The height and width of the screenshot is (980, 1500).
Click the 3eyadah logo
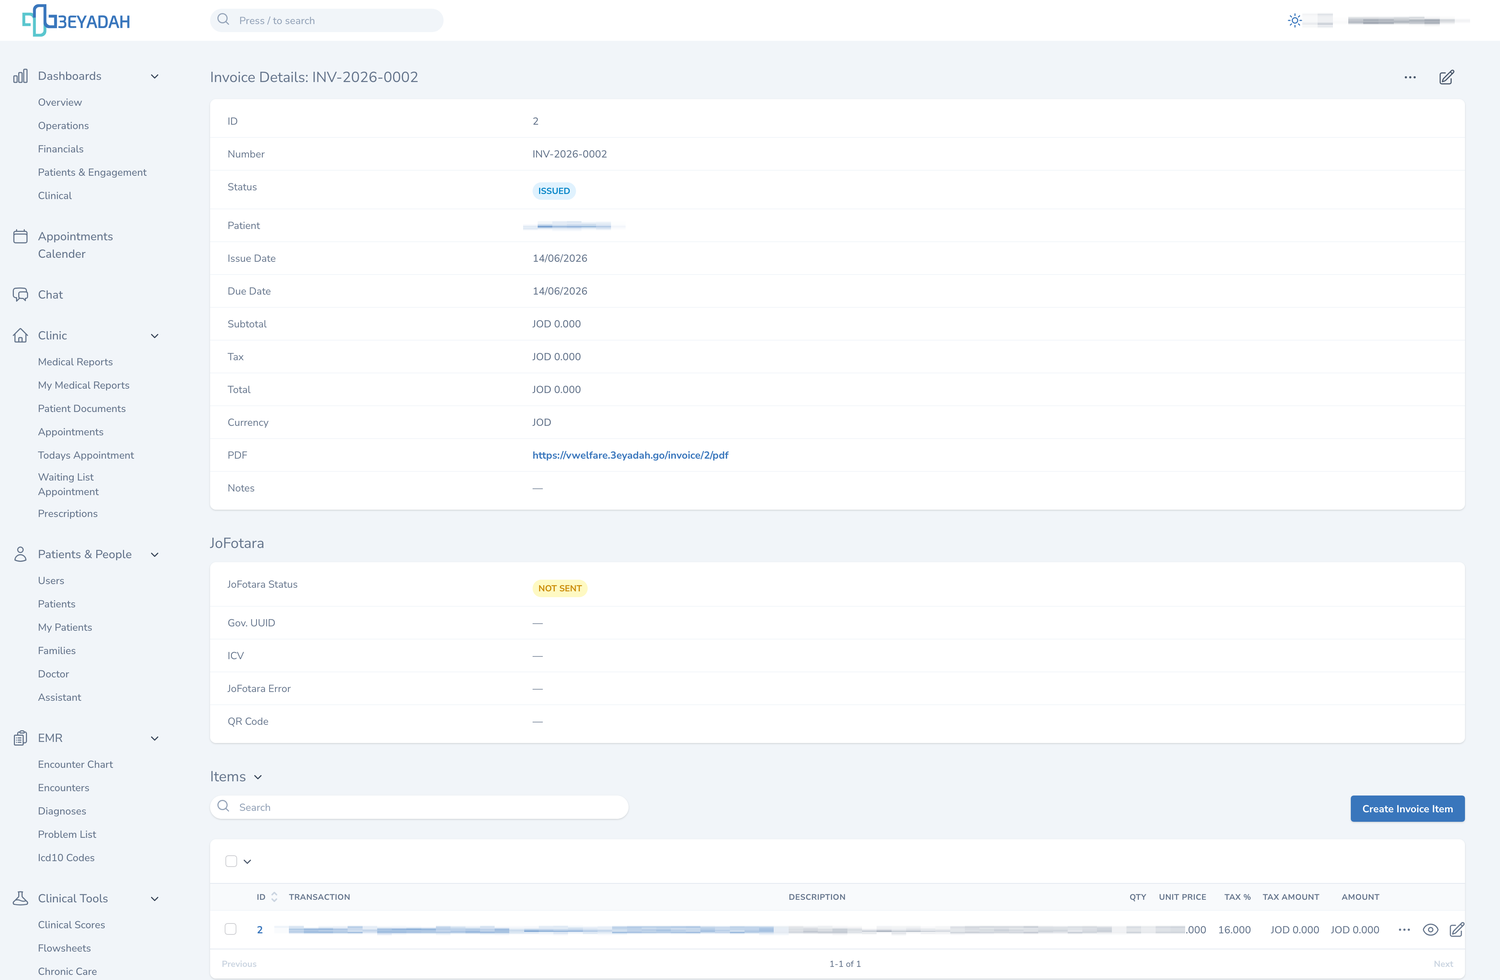point(76,20)
